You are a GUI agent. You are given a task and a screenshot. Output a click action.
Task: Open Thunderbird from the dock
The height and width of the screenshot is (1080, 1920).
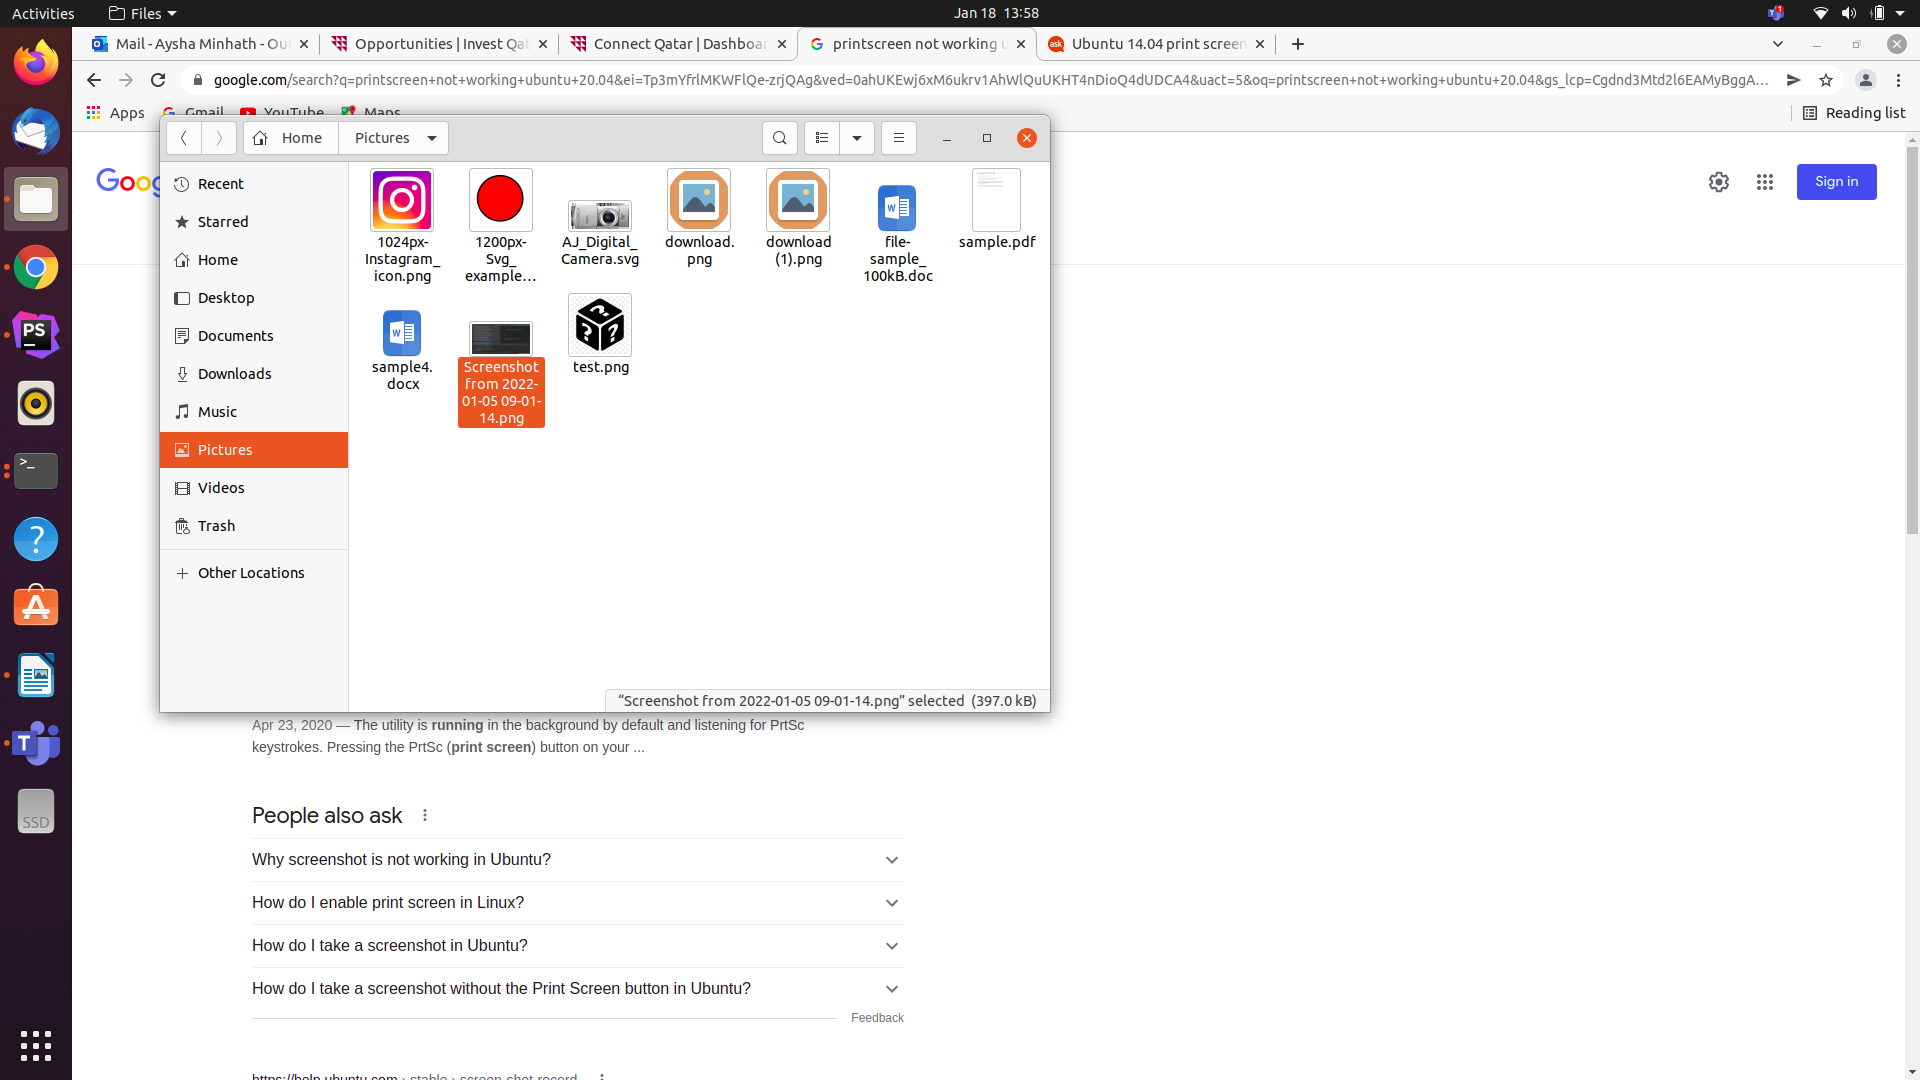(36, 132)
